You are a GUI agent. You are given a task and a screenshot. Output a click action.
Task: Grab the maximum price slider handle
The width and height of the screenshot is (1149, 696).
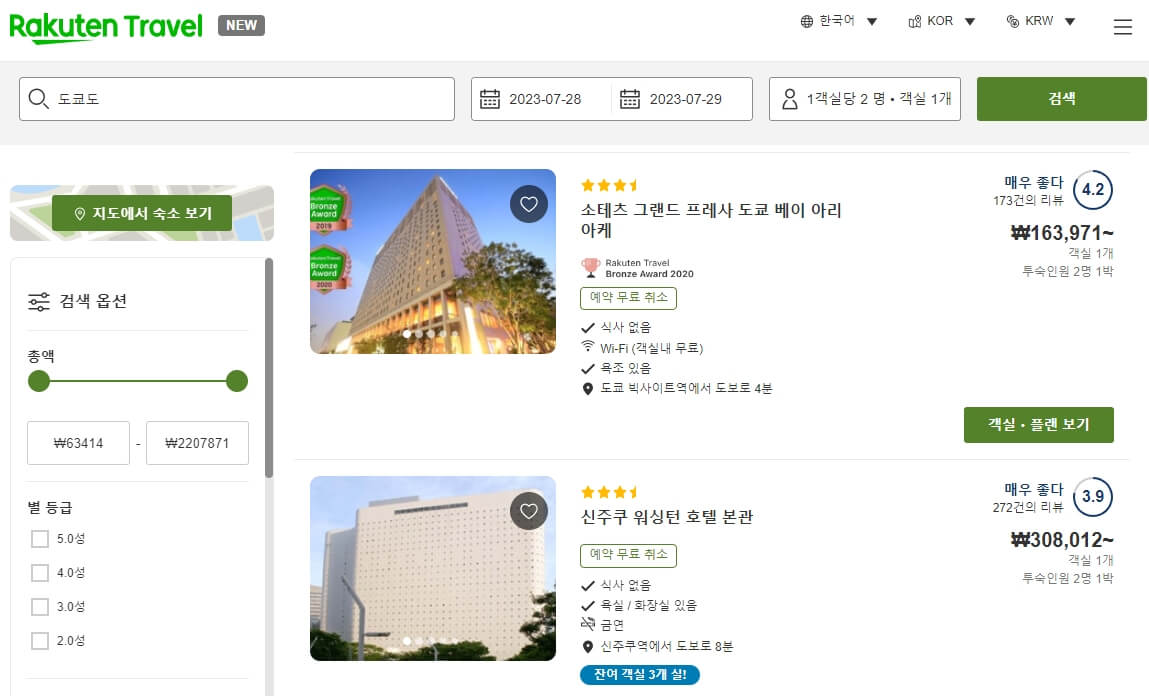(237, 381)
